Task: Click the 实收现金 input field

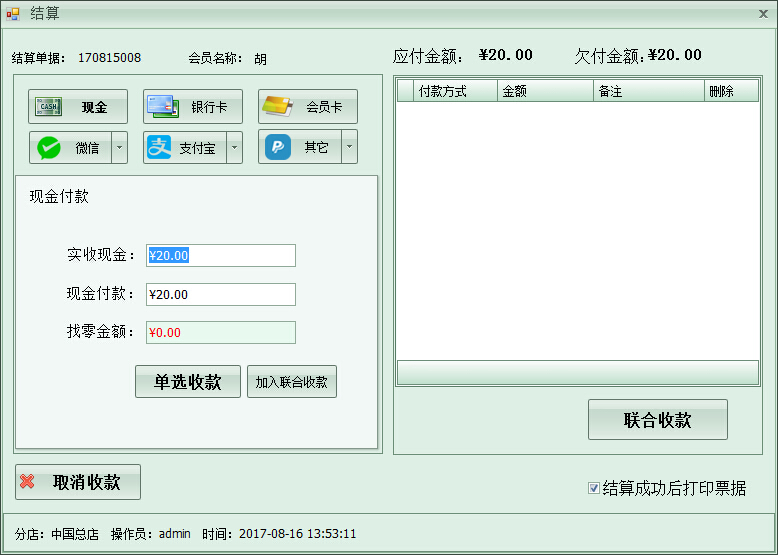Action: pyautogui.click(x=221, y=256)
